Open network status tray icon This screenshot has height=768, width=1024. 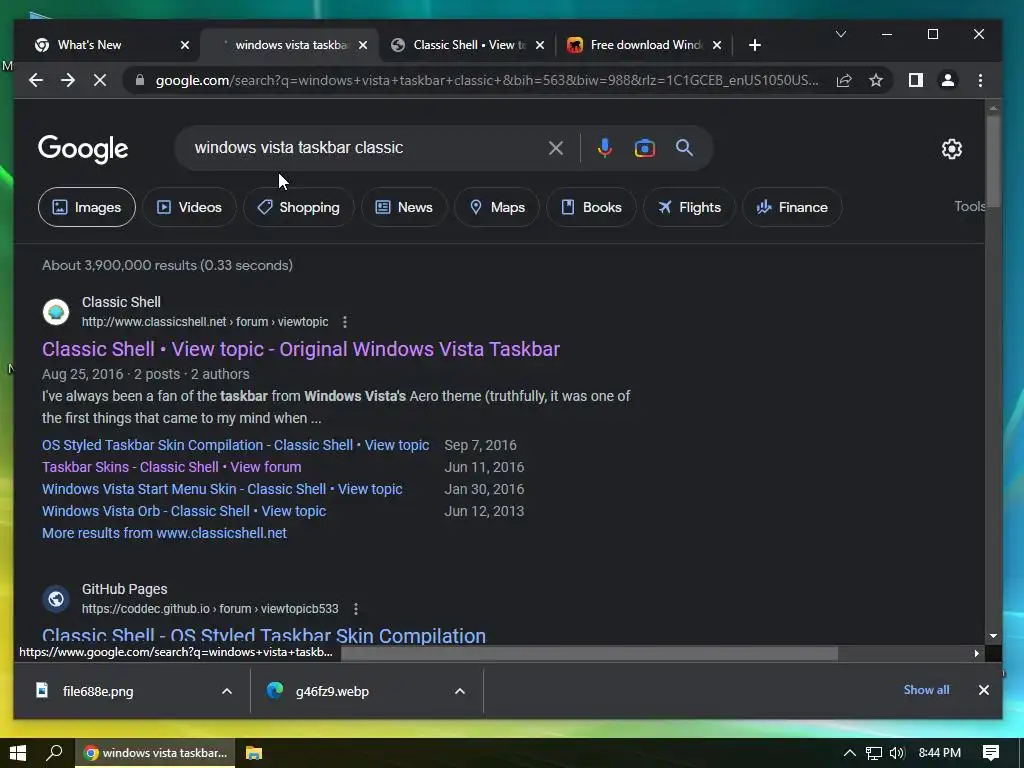click(873, 753)
